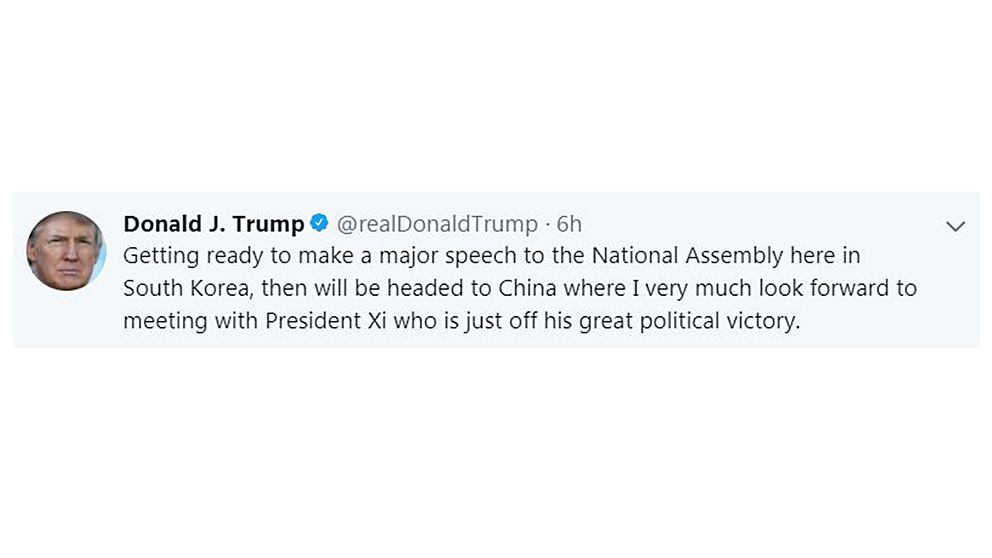992x558 pixels.
Task: Expand the tweet options chevron
Action: (955, 227)
